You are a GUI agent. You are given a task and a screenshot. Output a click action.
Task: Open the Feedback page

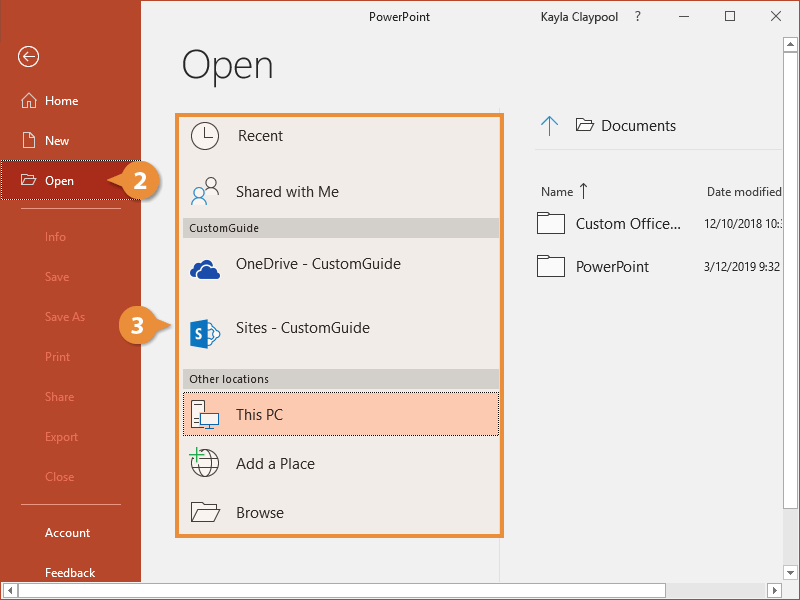(x=69, y=572)
